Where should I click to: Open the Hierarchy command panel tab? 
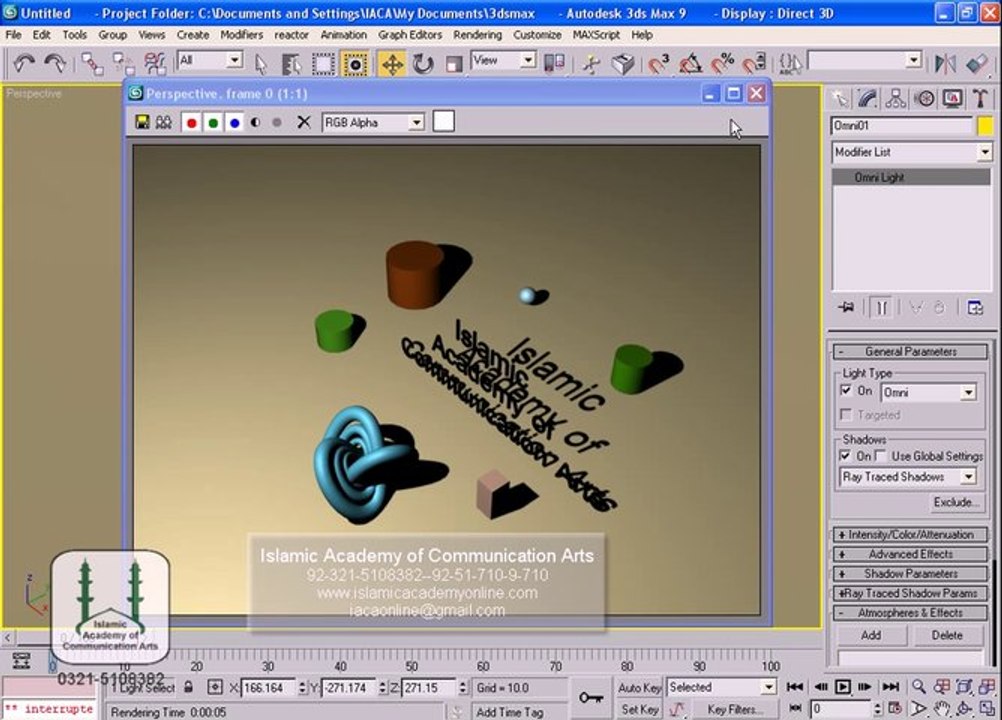895,98
